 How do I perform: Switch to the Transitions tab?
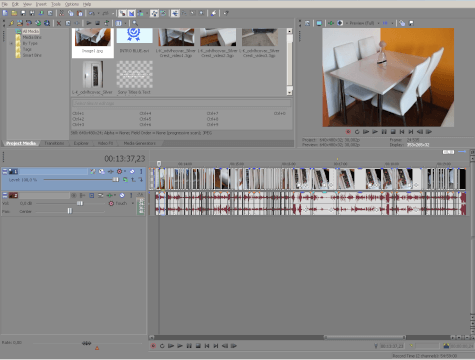pos(54,143)
